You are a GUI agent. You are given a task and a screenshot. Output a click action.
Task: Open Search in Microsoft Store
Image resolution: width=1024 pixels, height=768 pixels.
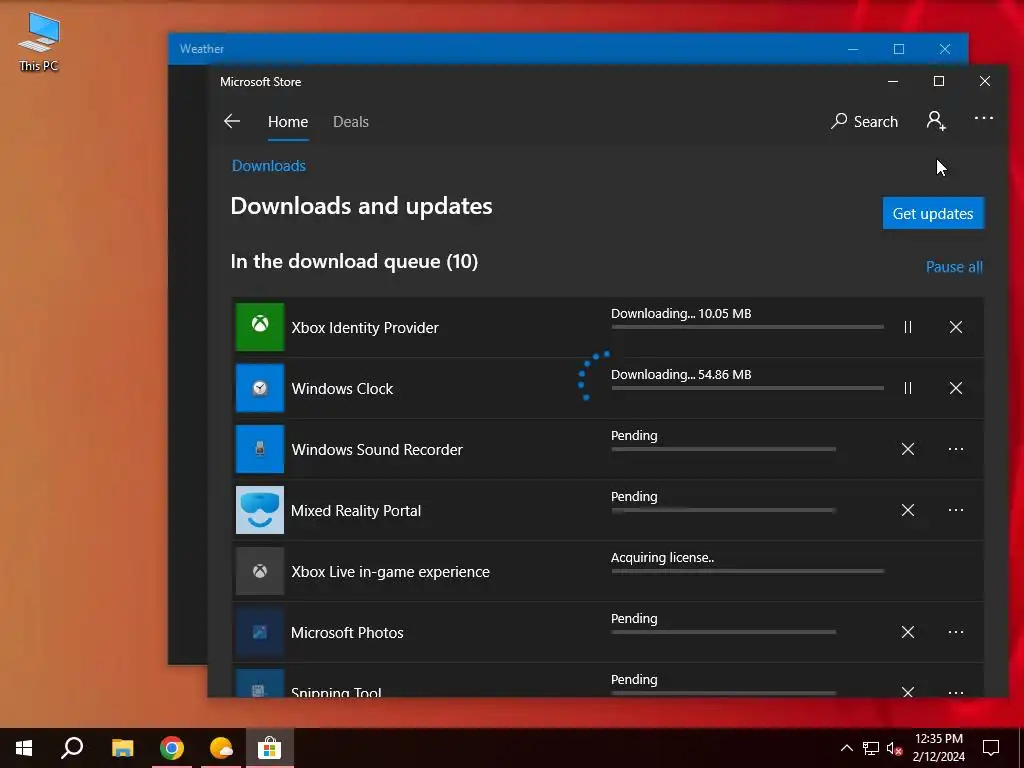[x=864, y=121]
